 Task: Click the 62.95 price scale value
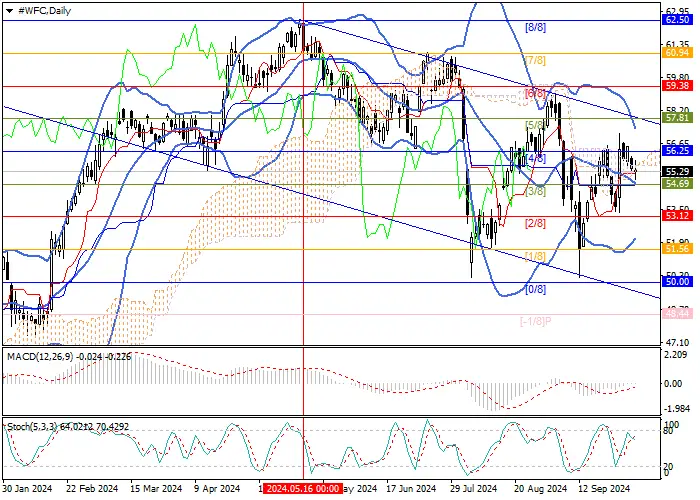pos(676,11)
